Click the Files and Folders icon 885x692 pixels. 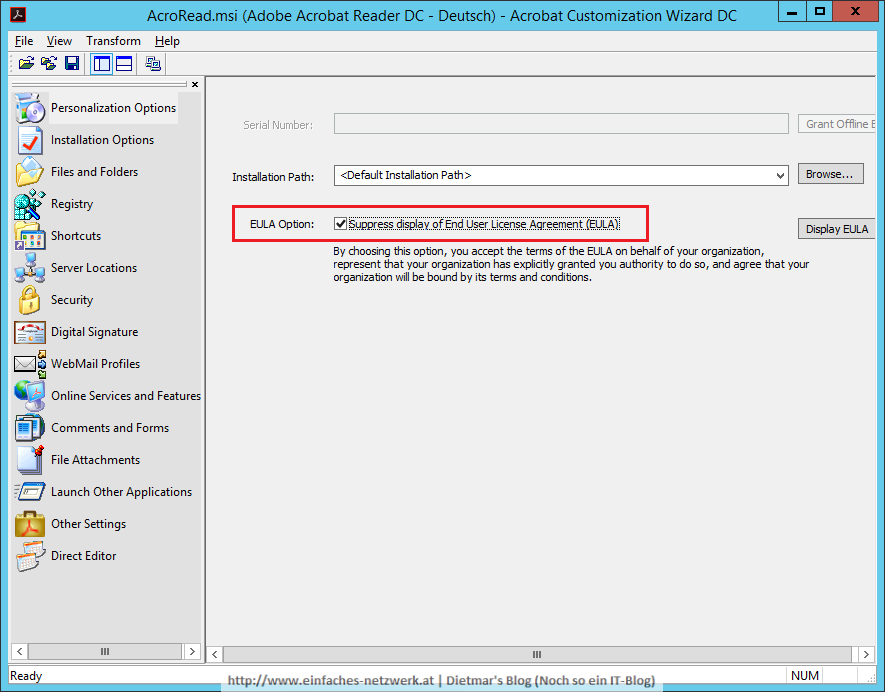click(x=30, y=172)
